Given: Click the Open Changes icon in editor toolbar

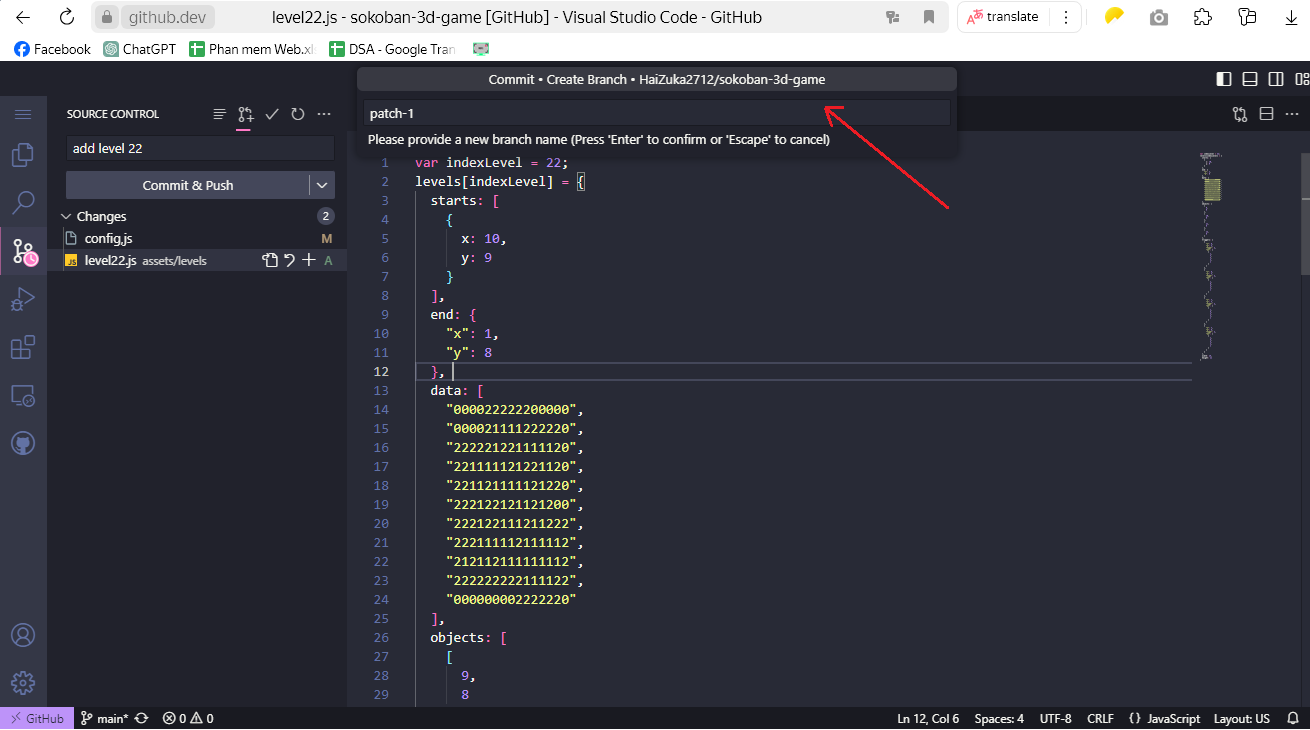Looking at the screenshot, I should pyautogui.click(x=1240, y=114).
